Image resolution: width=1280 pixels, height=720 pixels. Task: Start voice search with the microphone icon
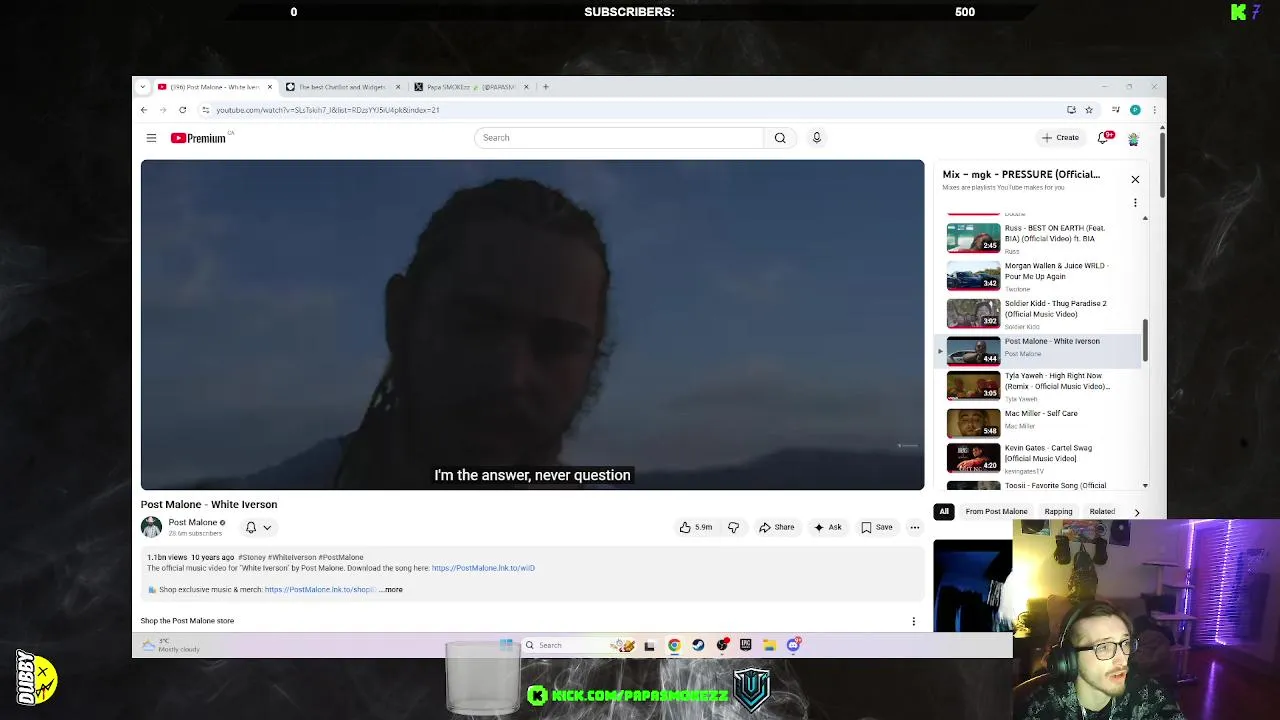coord(816,138)
